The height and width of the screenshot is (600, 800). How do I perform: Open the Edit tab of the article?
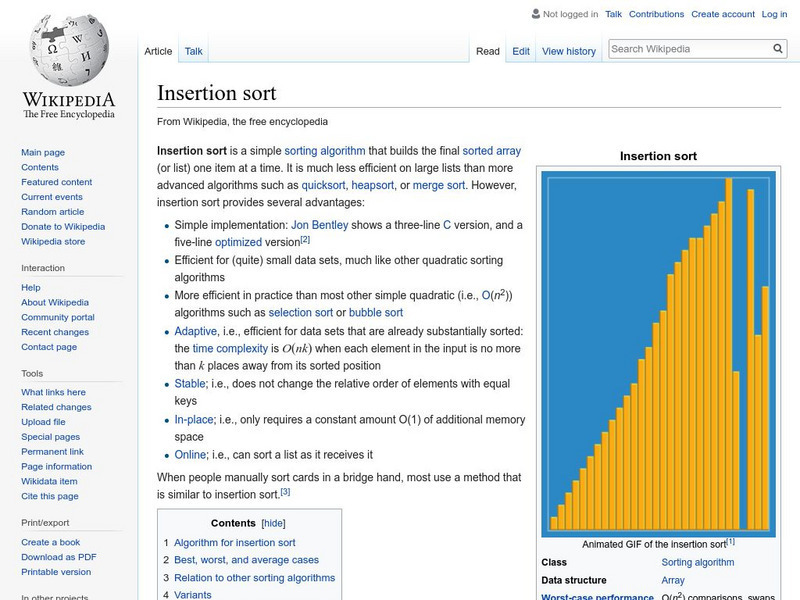coord(519,50)
